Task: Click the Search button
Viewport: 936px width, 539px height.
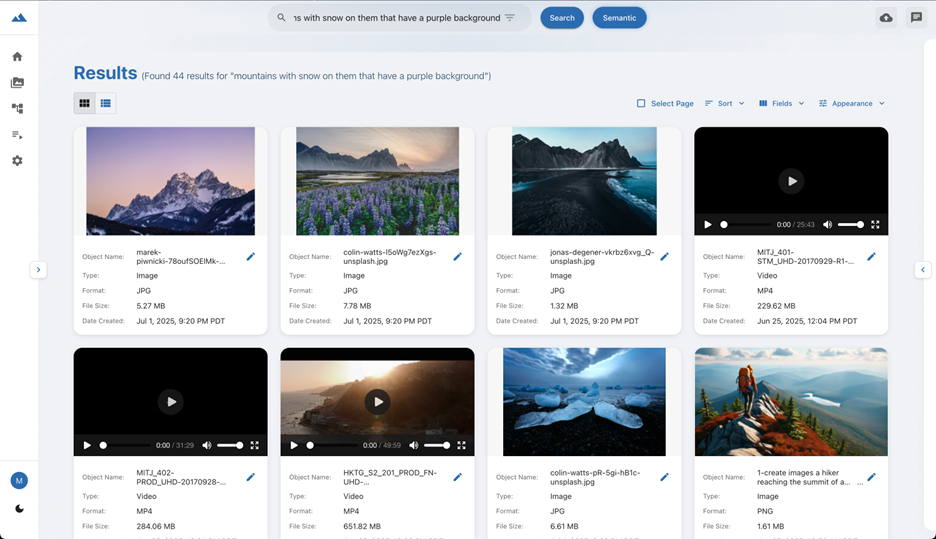Action: click(x=562, y=18)
